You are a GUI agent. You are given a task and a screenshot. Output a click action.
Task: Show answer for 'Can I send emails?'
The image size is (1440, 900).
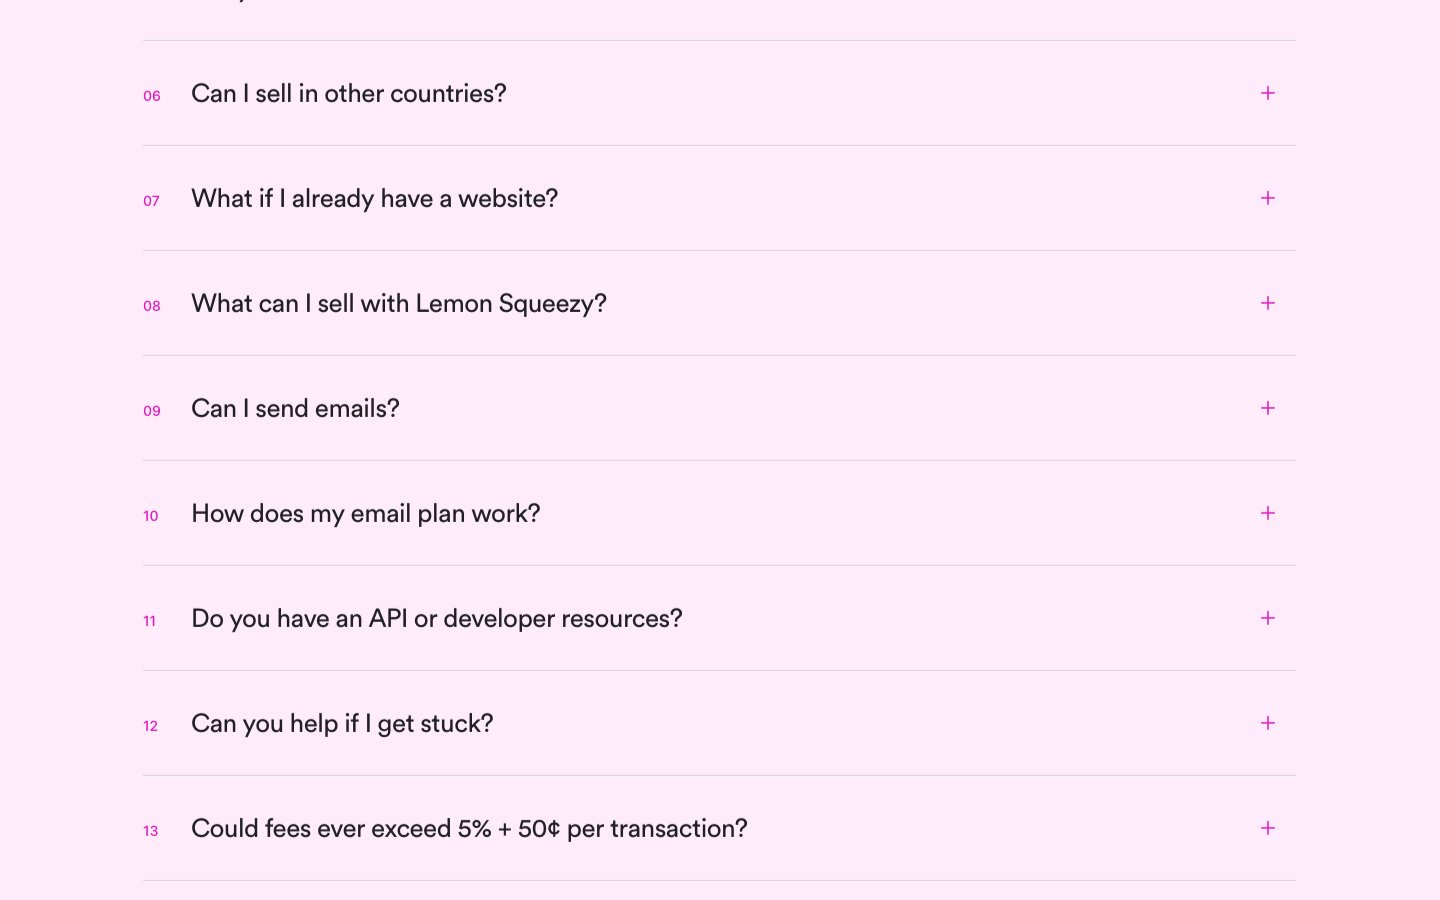[x=295, y=408]
